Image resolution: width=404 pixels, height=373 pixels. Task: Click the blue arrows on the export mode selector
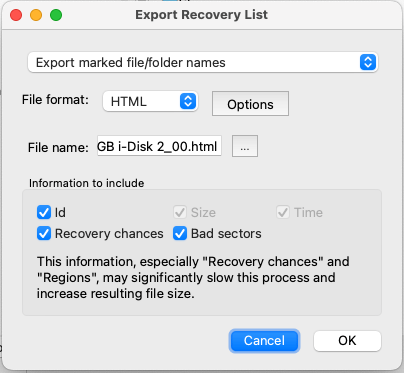pyautogui.click(x=368, y=62)
